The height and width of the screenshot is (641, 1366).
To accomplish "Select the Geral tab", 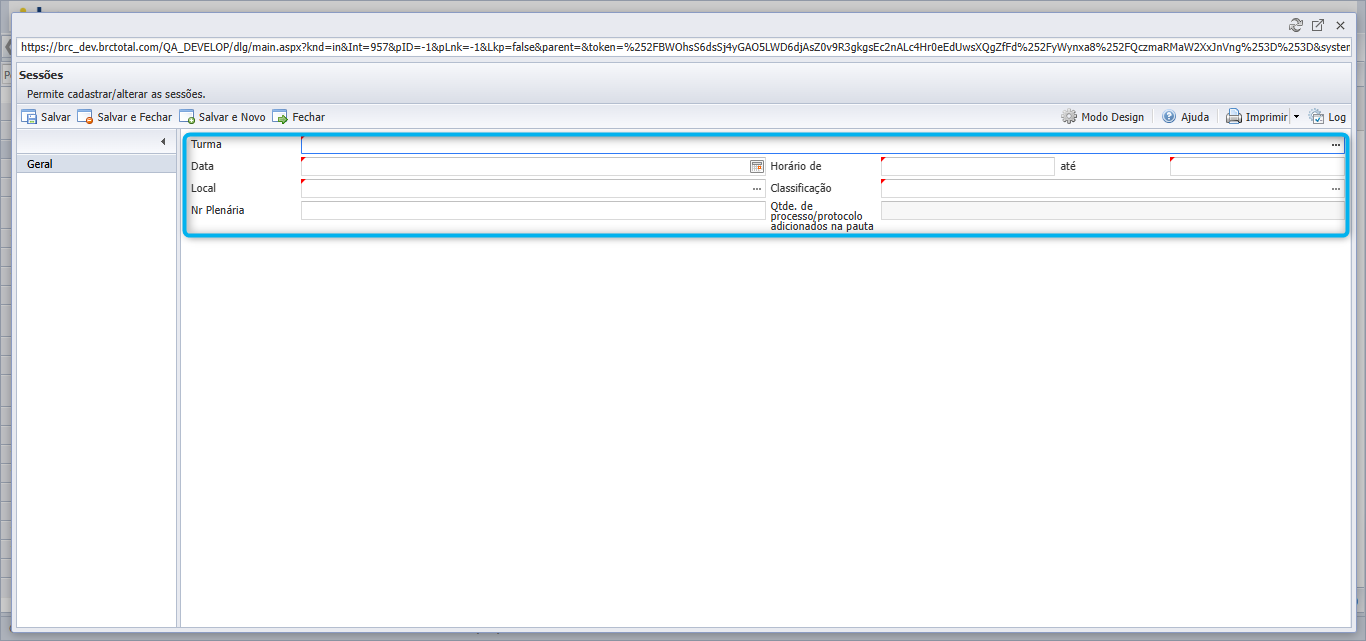I will point(97,164).
